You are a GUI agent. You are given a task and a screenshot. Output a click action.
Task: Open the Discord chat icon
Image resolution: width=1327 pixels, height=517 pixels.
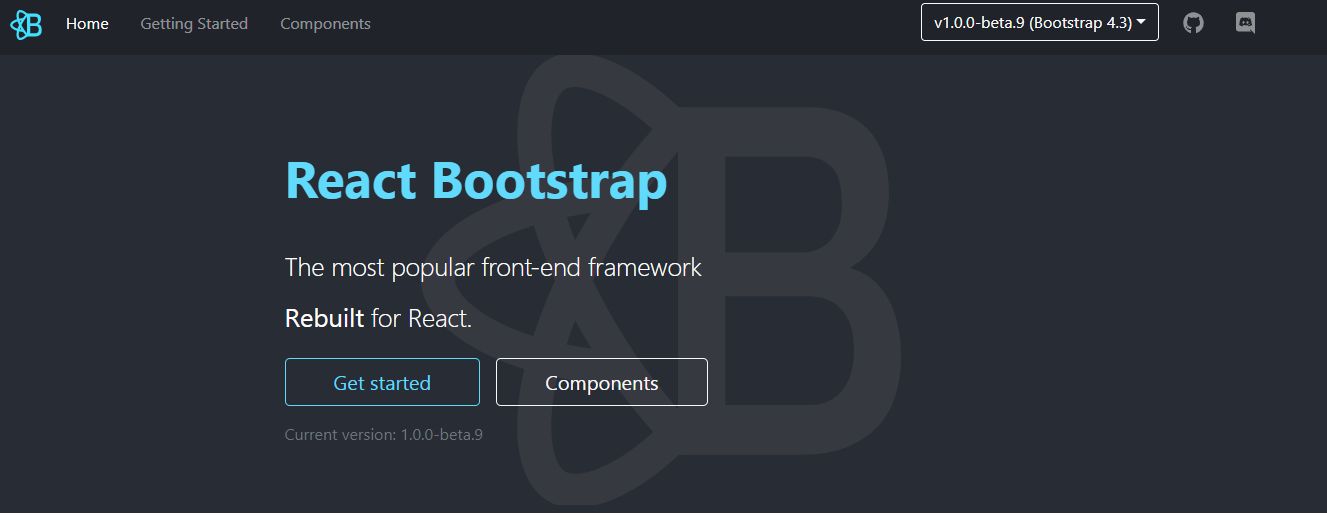(x=1245, y=23)
